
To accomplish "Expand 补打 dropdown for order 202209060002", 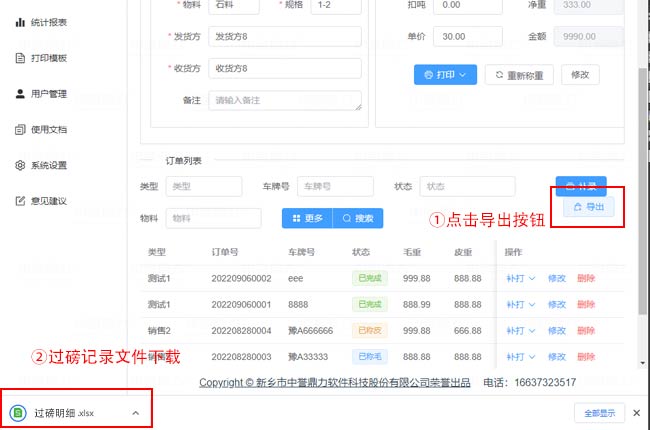I will coord(520,278).
